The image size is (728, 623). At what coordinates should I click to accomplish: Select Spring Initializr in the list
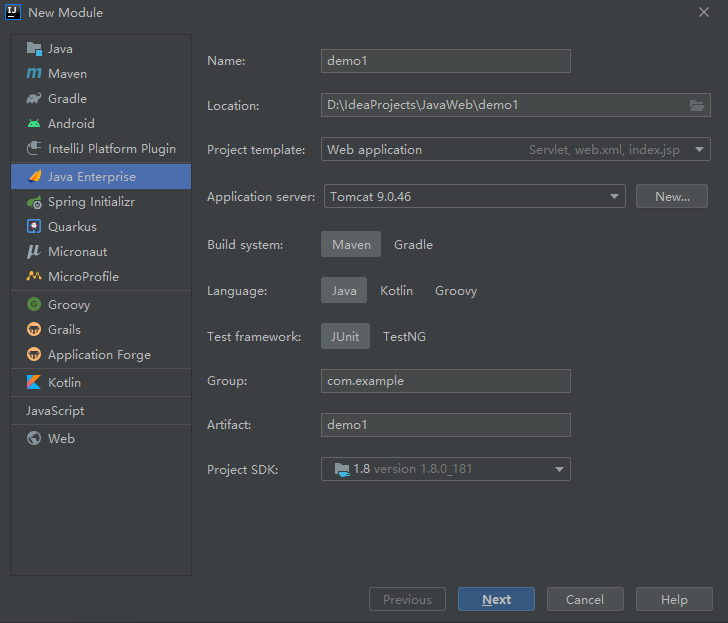pos(101,202)
